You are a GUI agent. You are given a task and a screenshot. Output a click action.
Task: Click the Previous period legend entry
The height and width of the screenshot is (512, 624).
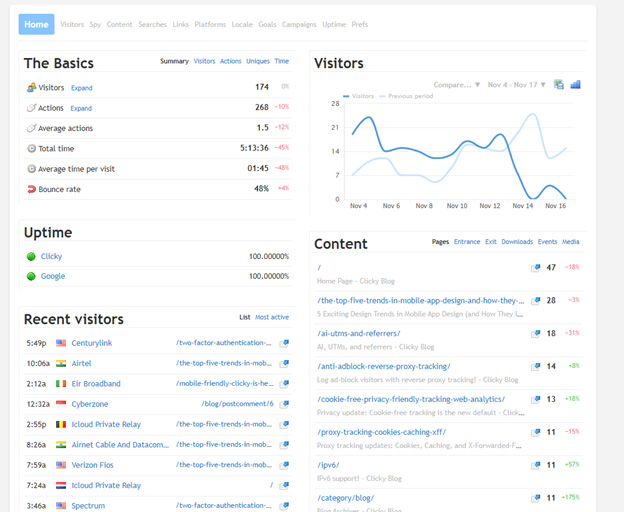[x=406, y=96]
